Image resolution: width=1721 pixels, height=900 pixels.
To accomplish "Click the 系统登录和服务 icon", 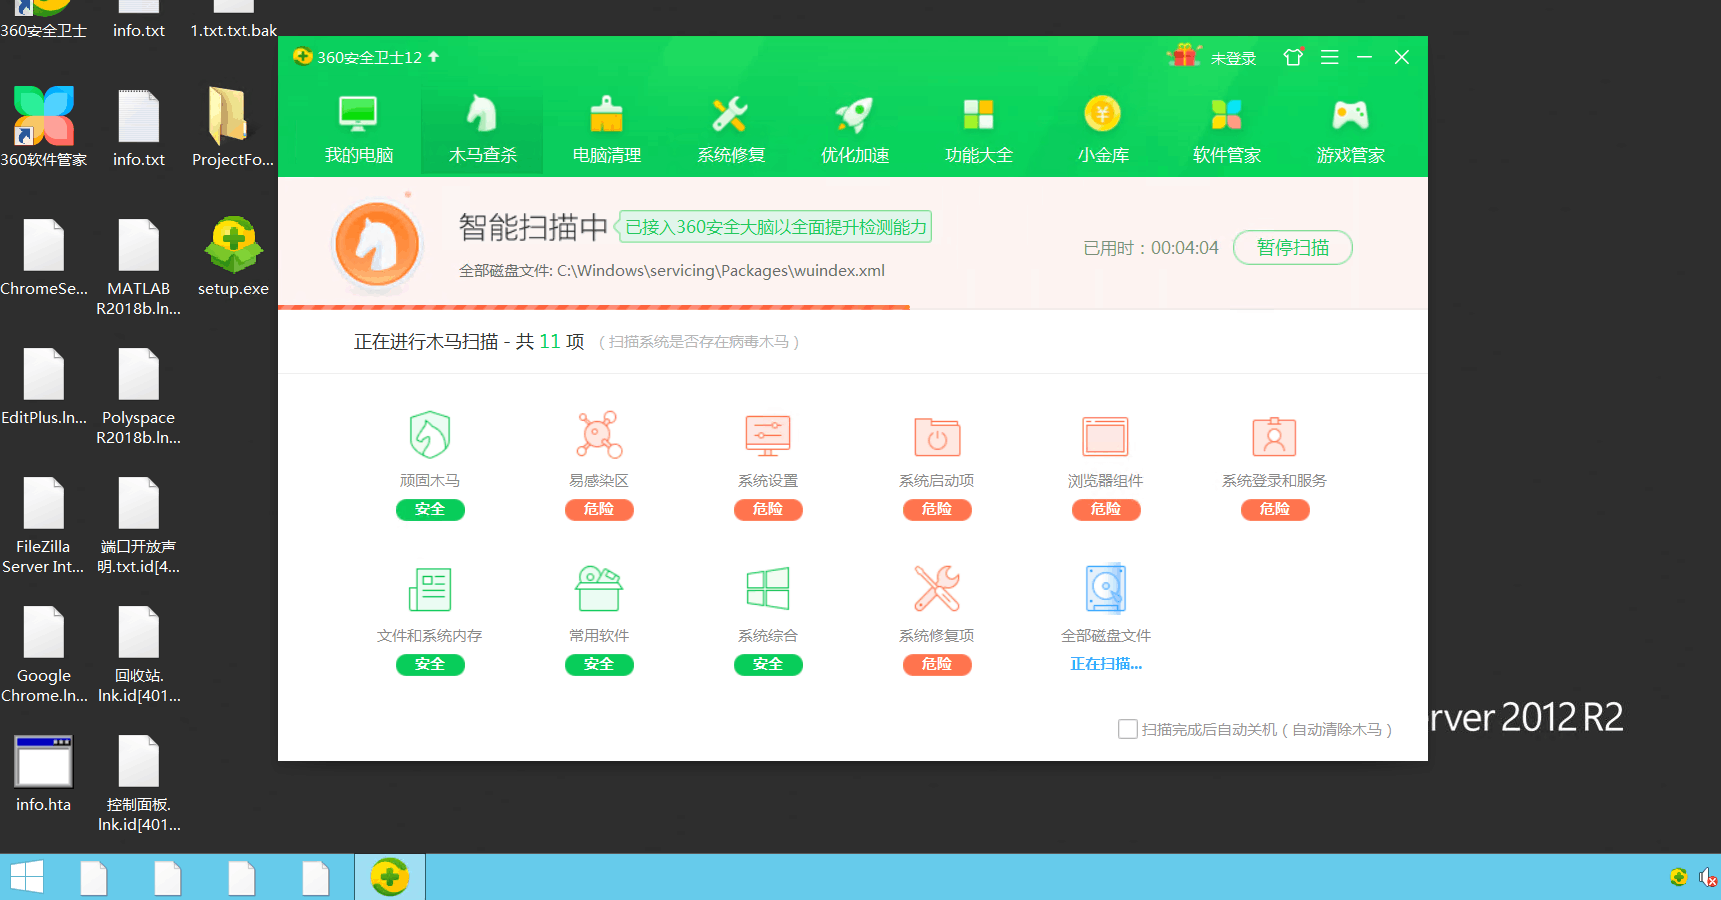I will (x=1274, y=437).
